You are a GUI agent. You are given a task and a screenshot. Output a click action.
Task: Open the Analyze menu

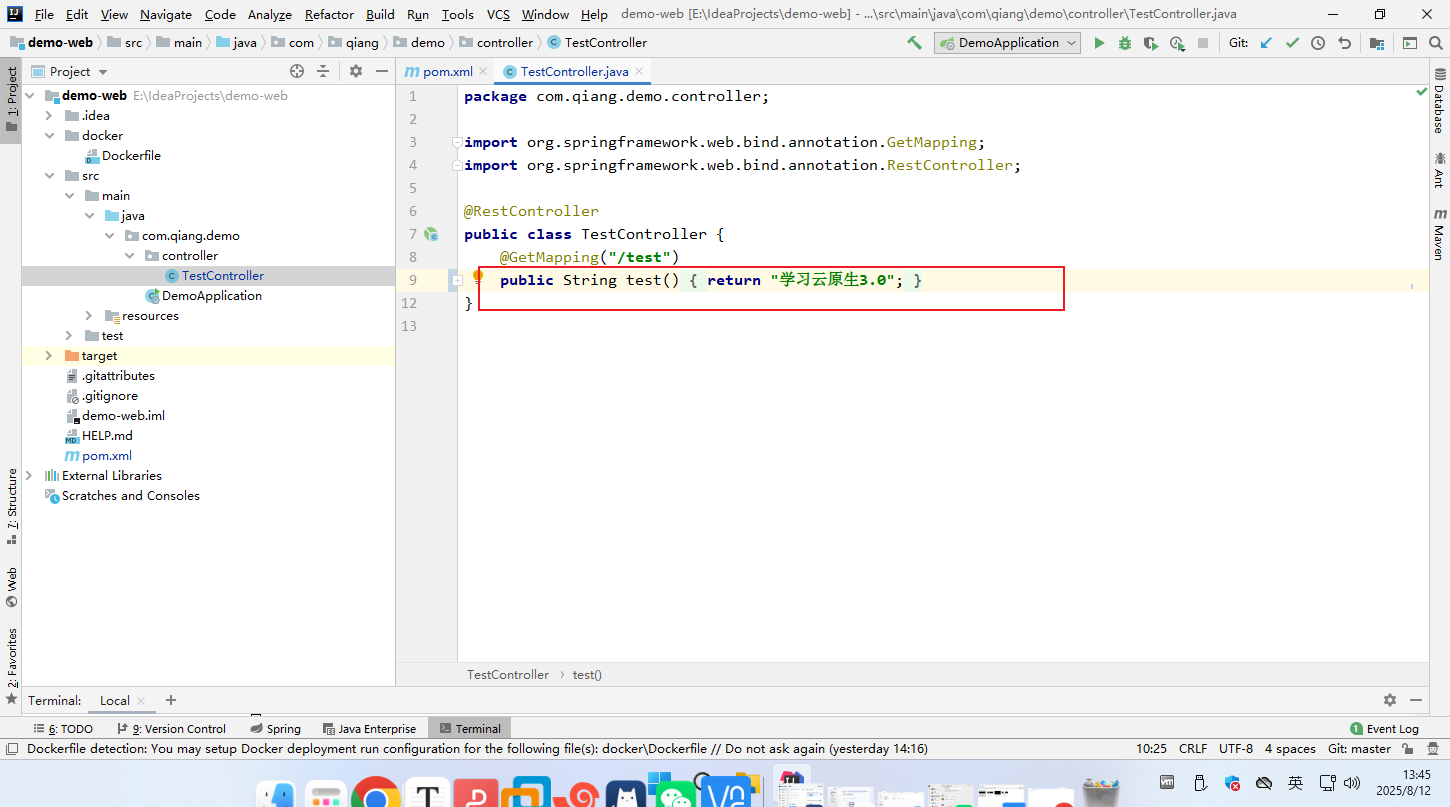point(270,15)
